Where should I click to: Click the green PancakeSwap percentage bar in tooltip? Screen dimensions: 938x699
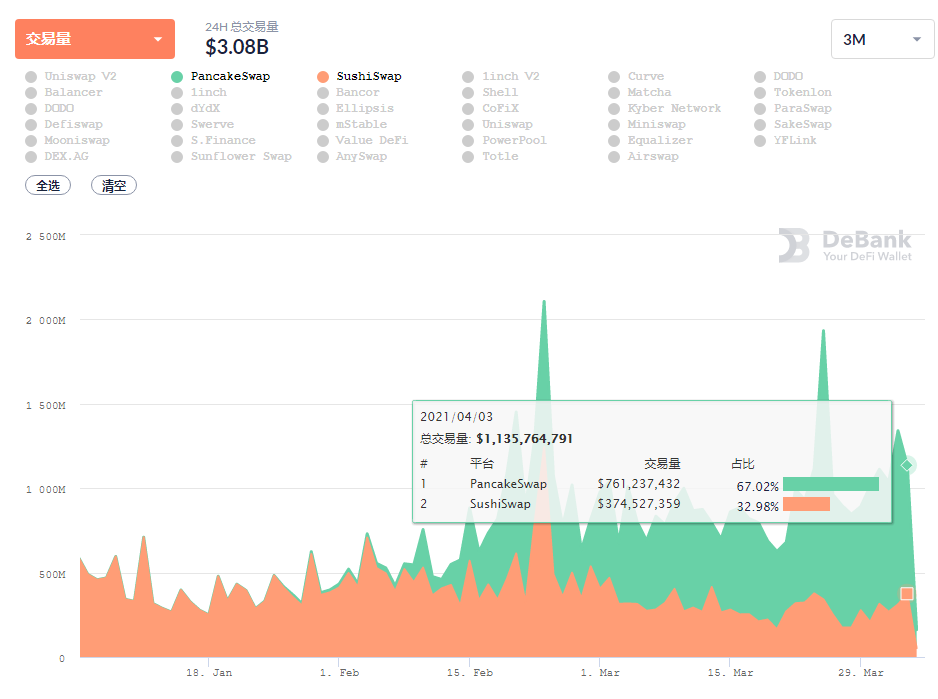click(831, 484)
